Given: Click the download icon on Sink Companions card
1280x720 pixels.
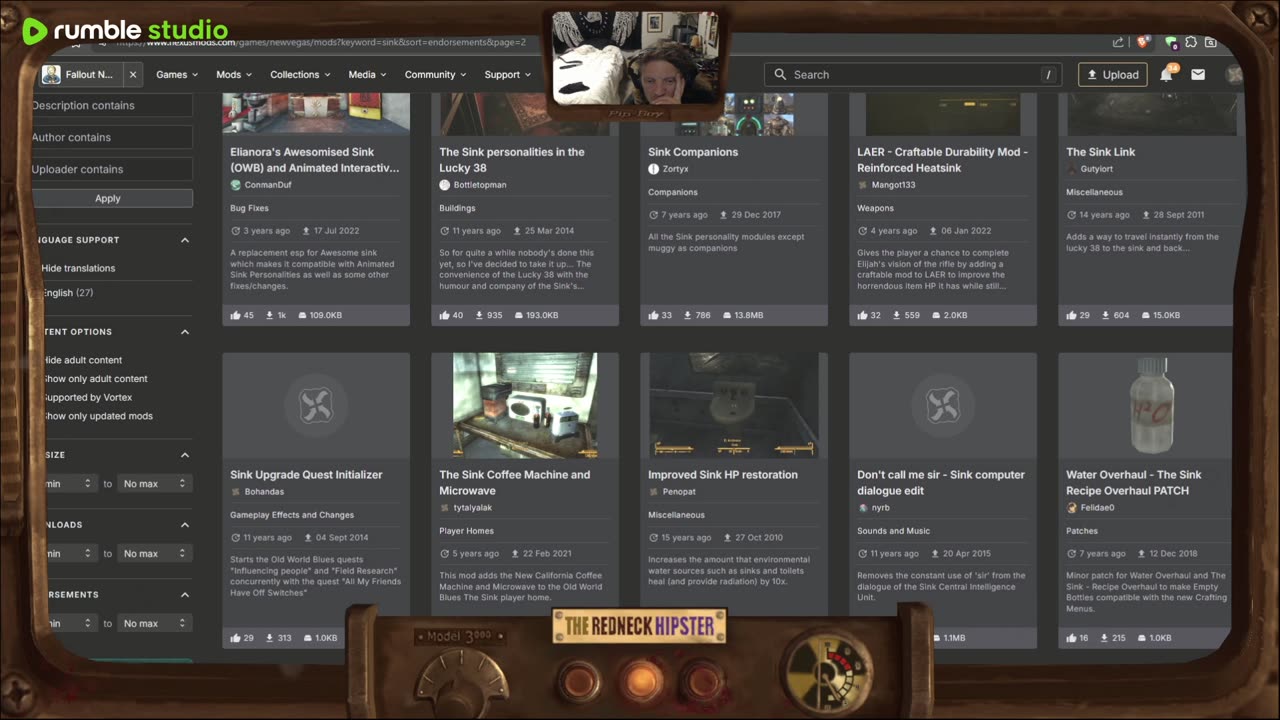Looking at the screenshot, I should point(688,315).
